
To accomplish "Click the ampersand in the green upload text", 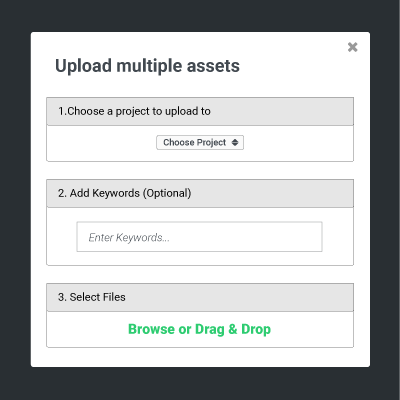I will click(233, 329).
